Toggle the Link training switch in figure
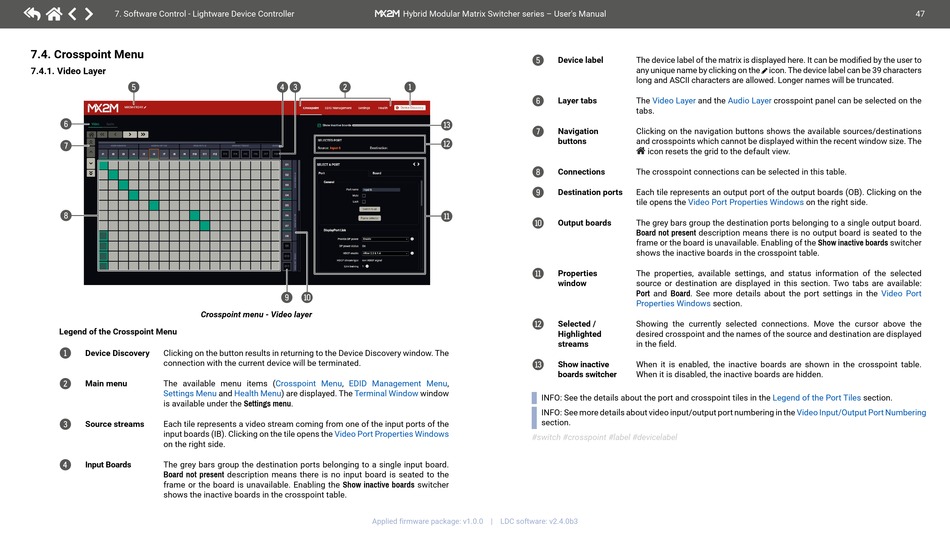950x533 pixels. pyautogui.click(x=367, y=266)
